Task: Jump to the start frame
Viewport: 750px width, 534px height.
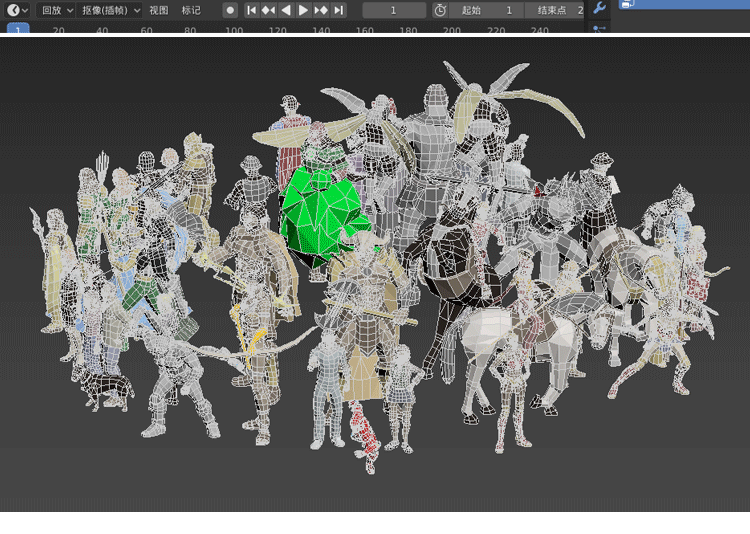Action: coord(252,10)
